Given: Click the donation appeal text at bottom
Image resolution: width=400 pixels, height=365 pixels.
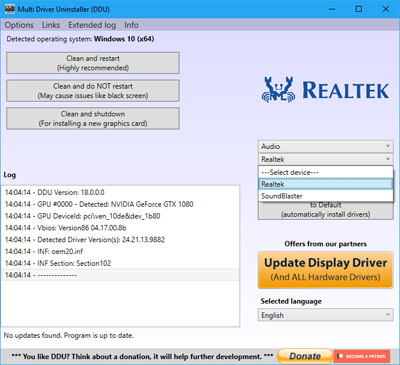Looking at the screenshot, I should click(x=142, y=356).
